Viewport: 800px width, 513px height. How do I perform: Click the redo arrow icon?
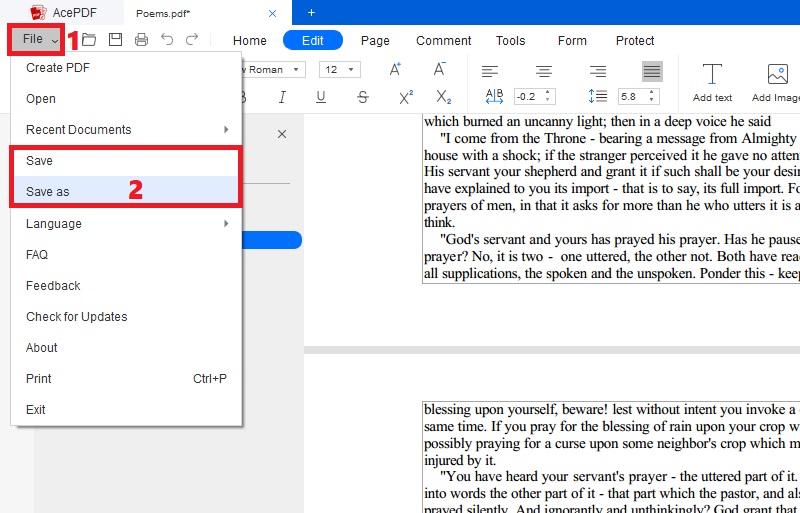192,39
